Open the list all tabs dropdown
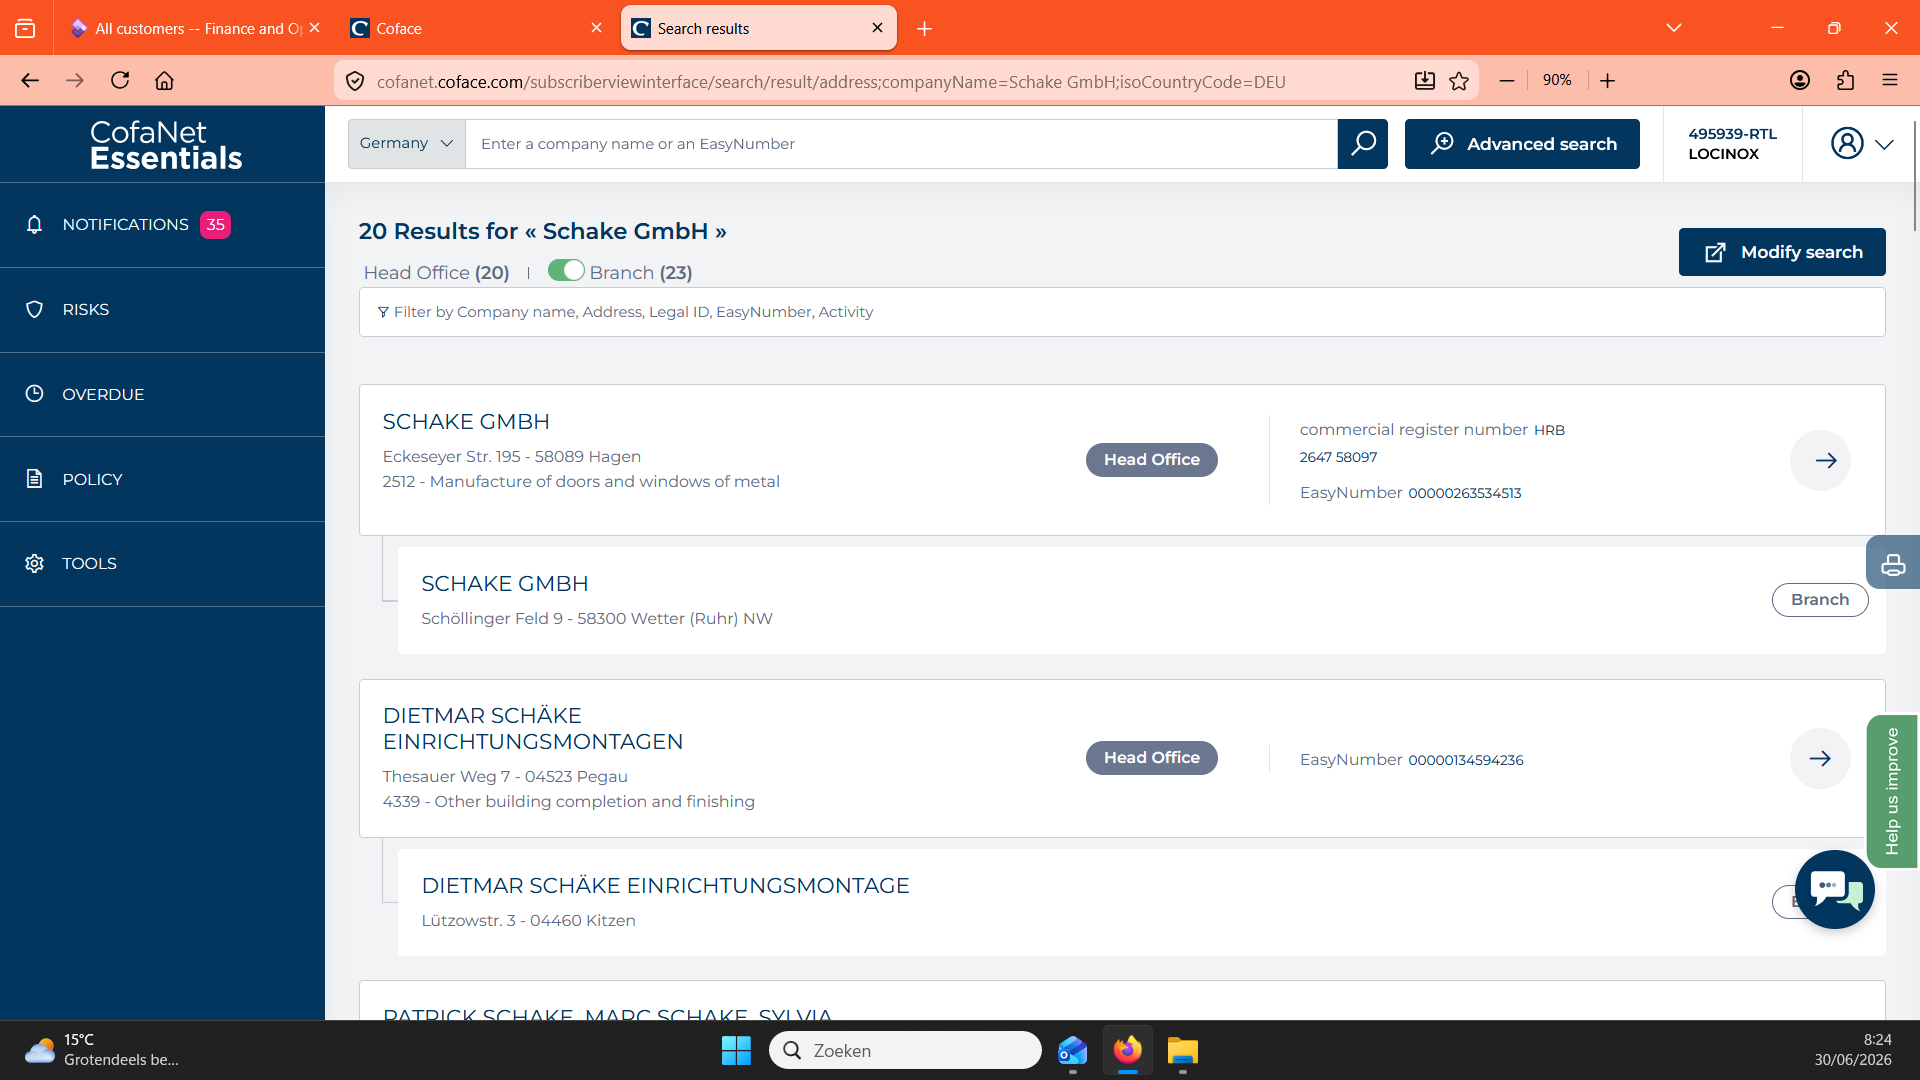This screenshot has width=1920, height=1080. (x=1674, y=28)
